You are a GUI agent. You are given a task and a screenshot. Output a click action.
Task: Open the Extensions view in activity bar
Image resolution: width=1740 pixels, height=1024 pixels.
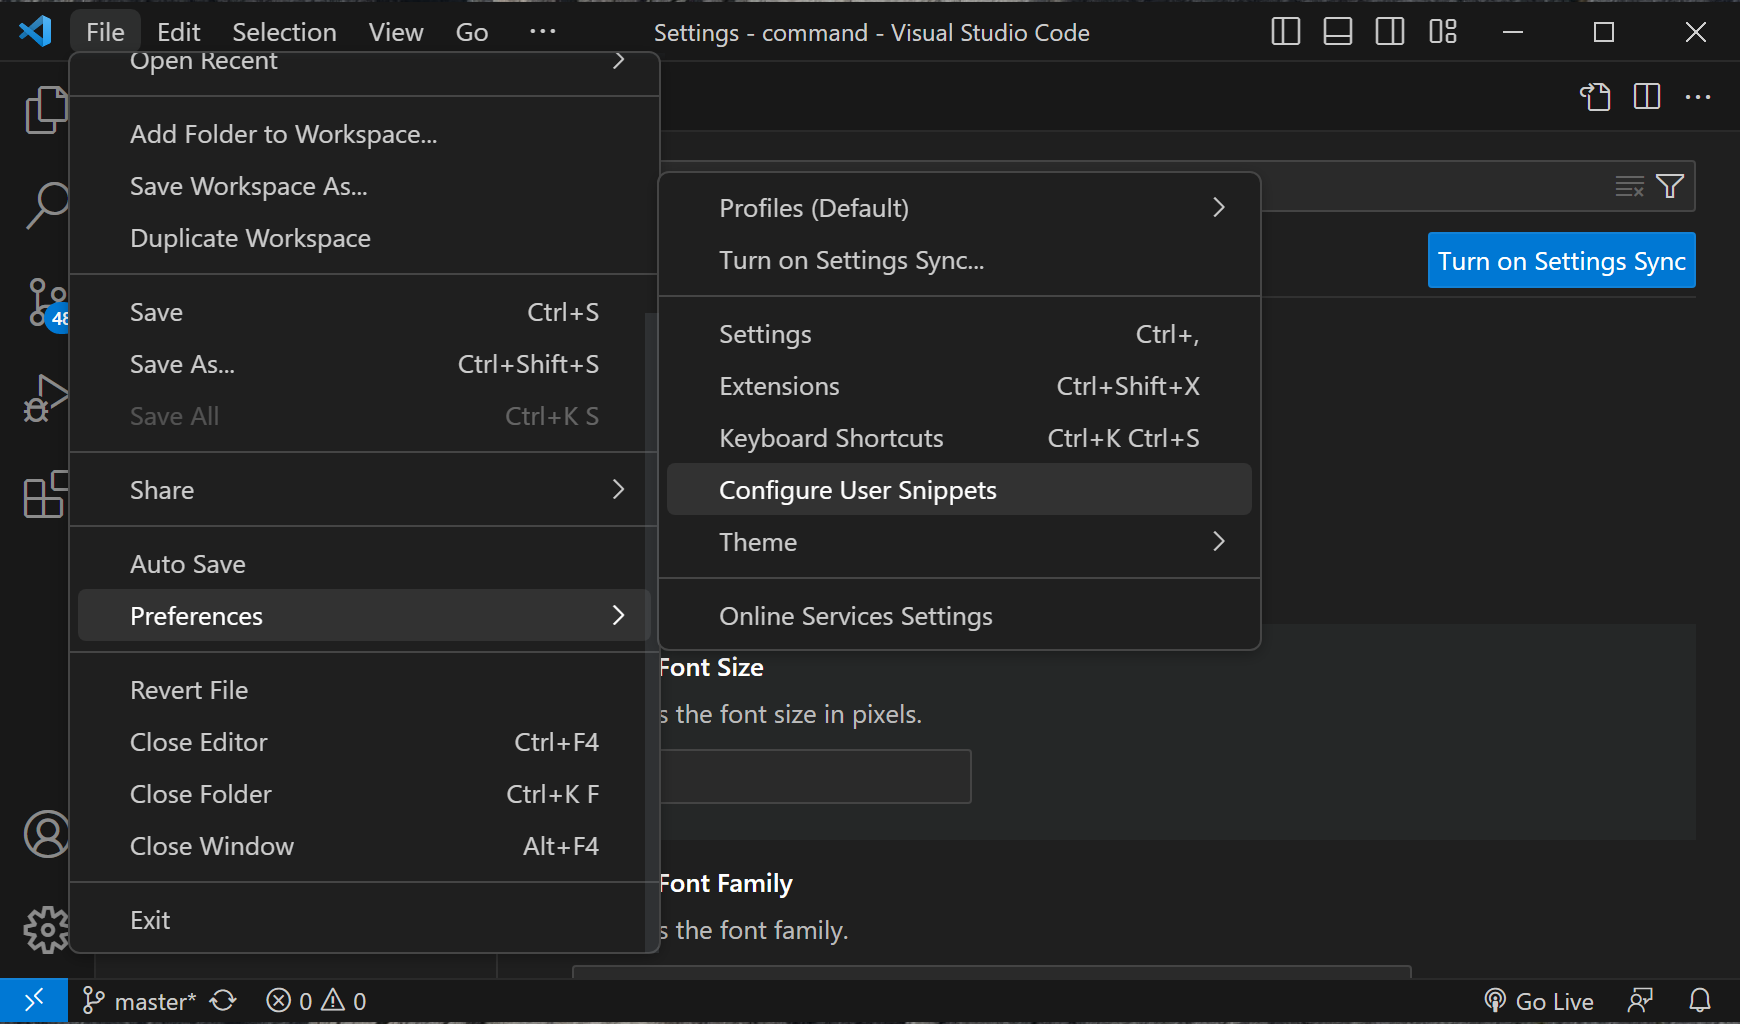(x=45, y=494)
